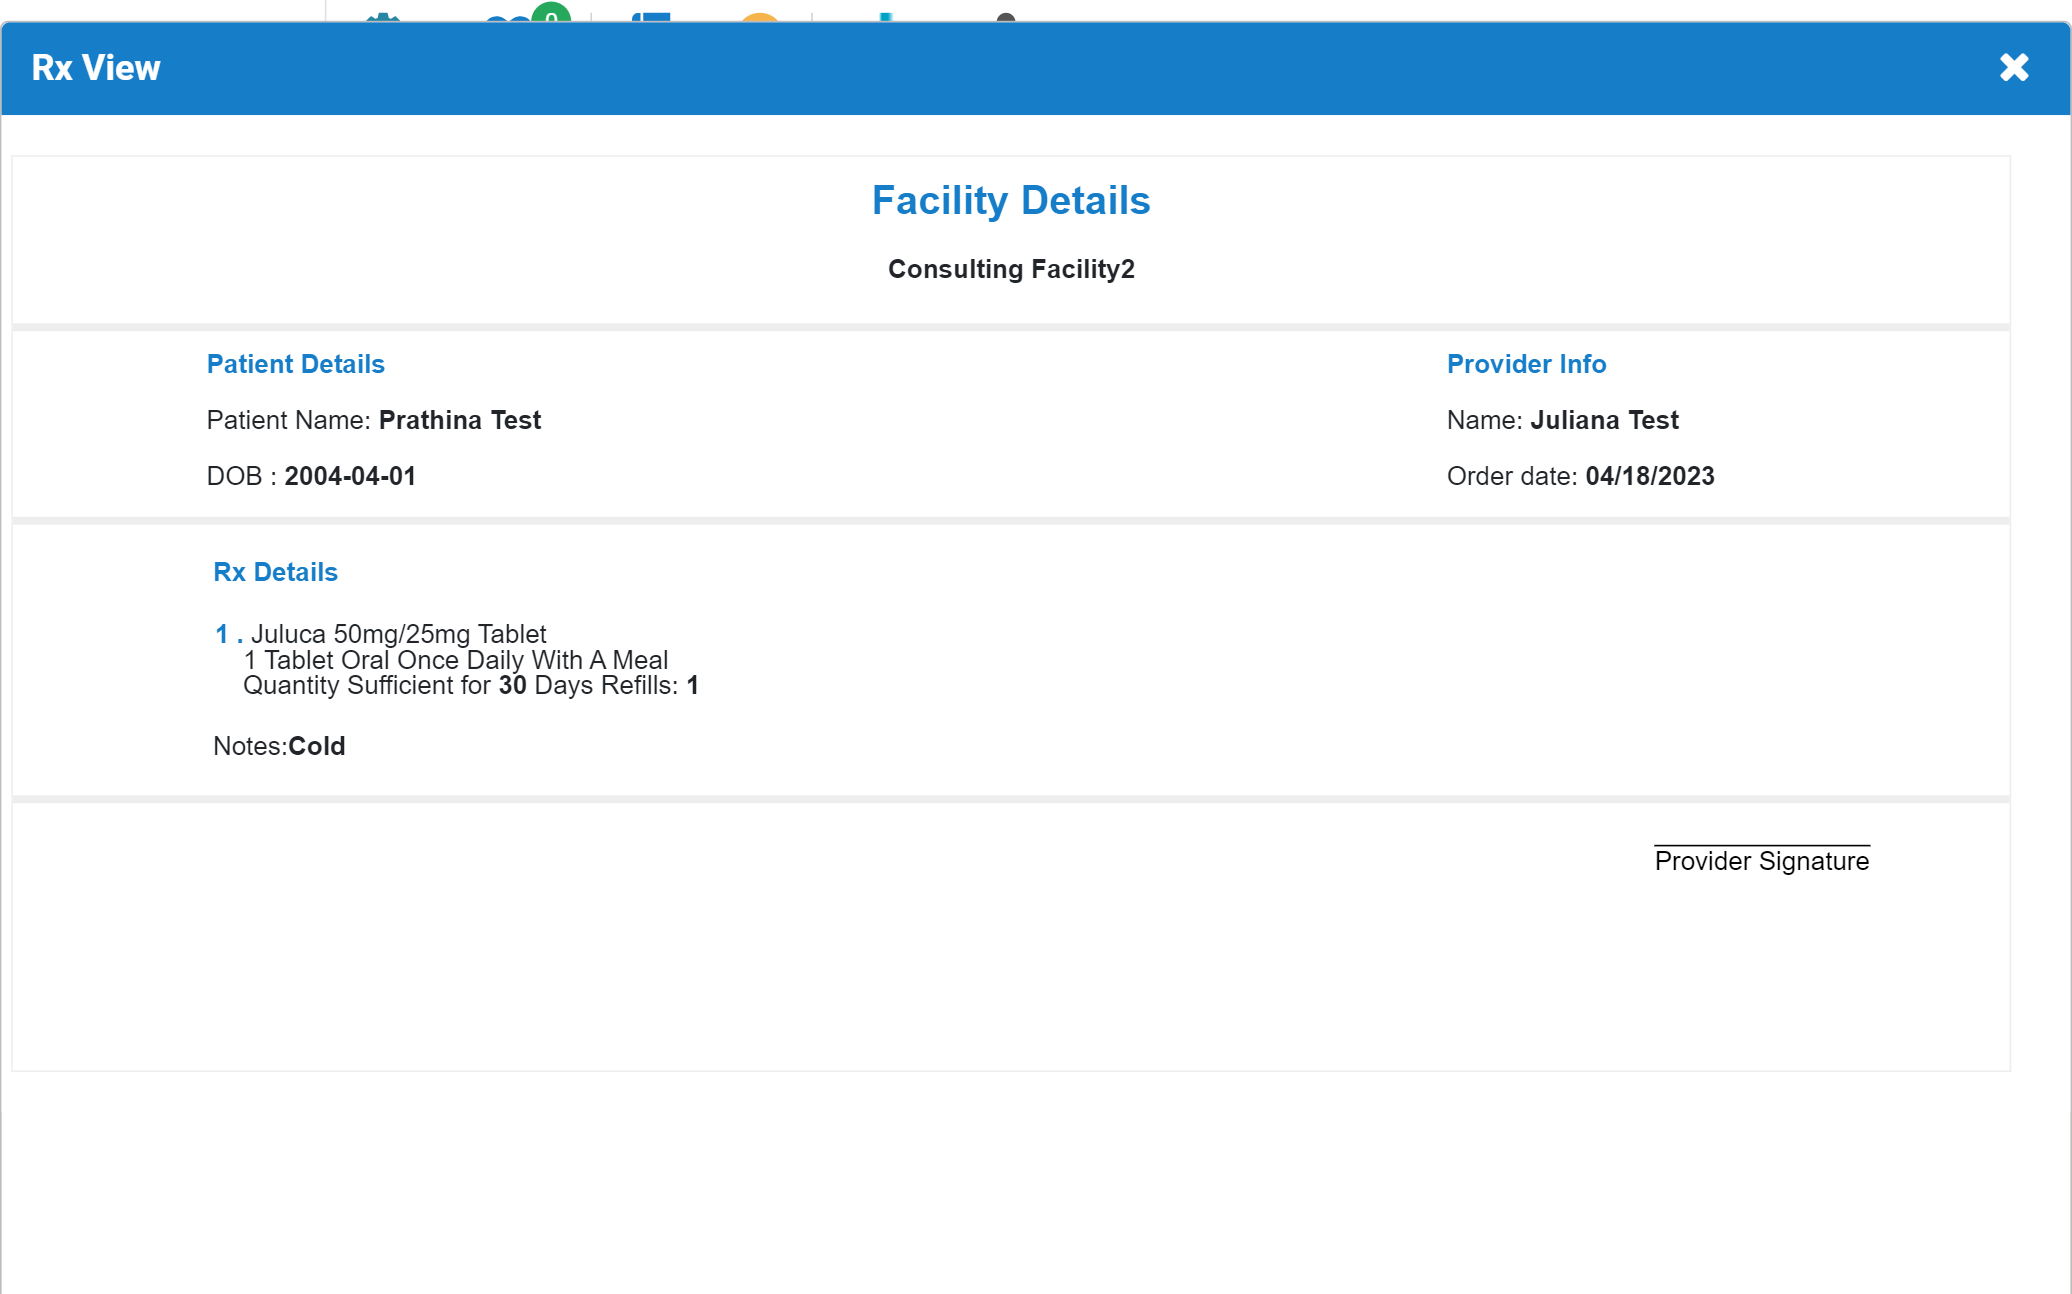This screenshot has width=2072, height=1294.
Task: Click the Rx View title text
Action: click(x=96, y=68)
